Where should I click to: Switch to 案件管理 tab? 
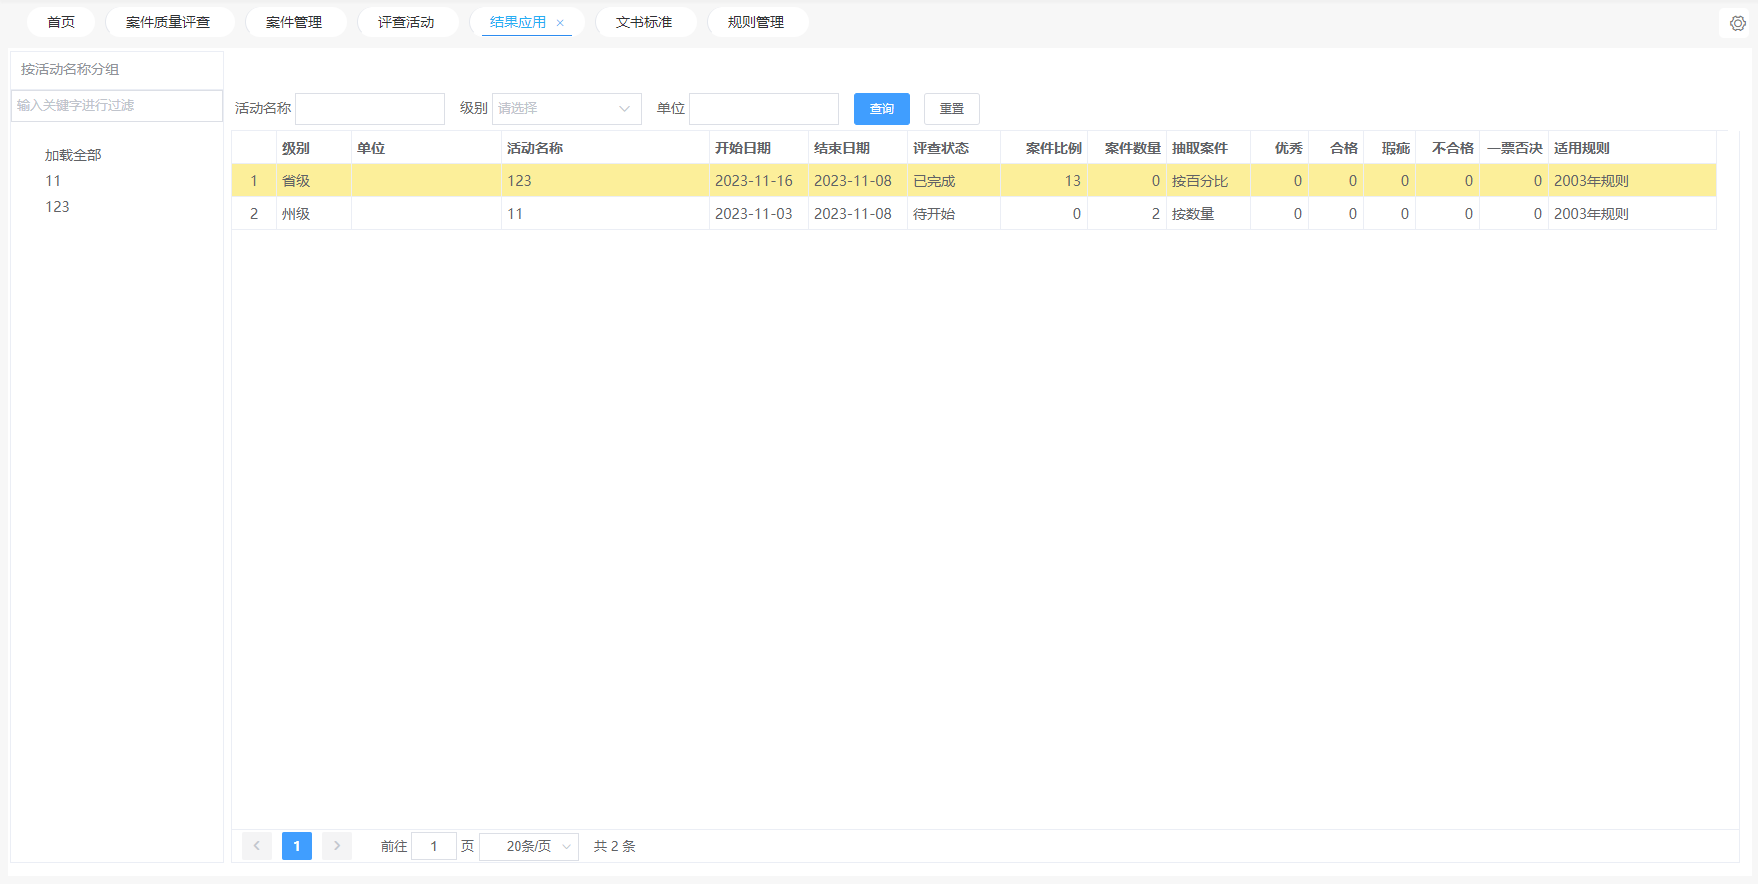tap(294, 22)
